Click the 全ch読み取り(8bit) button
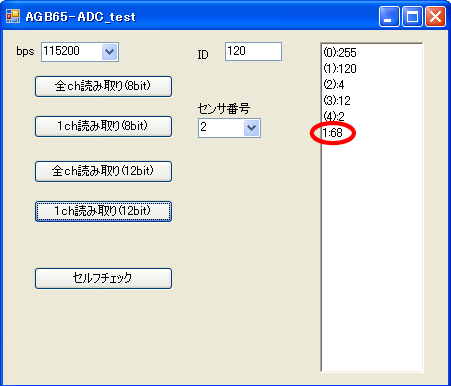Viewport: 451px width, 386px height. [x=103, y=86]
